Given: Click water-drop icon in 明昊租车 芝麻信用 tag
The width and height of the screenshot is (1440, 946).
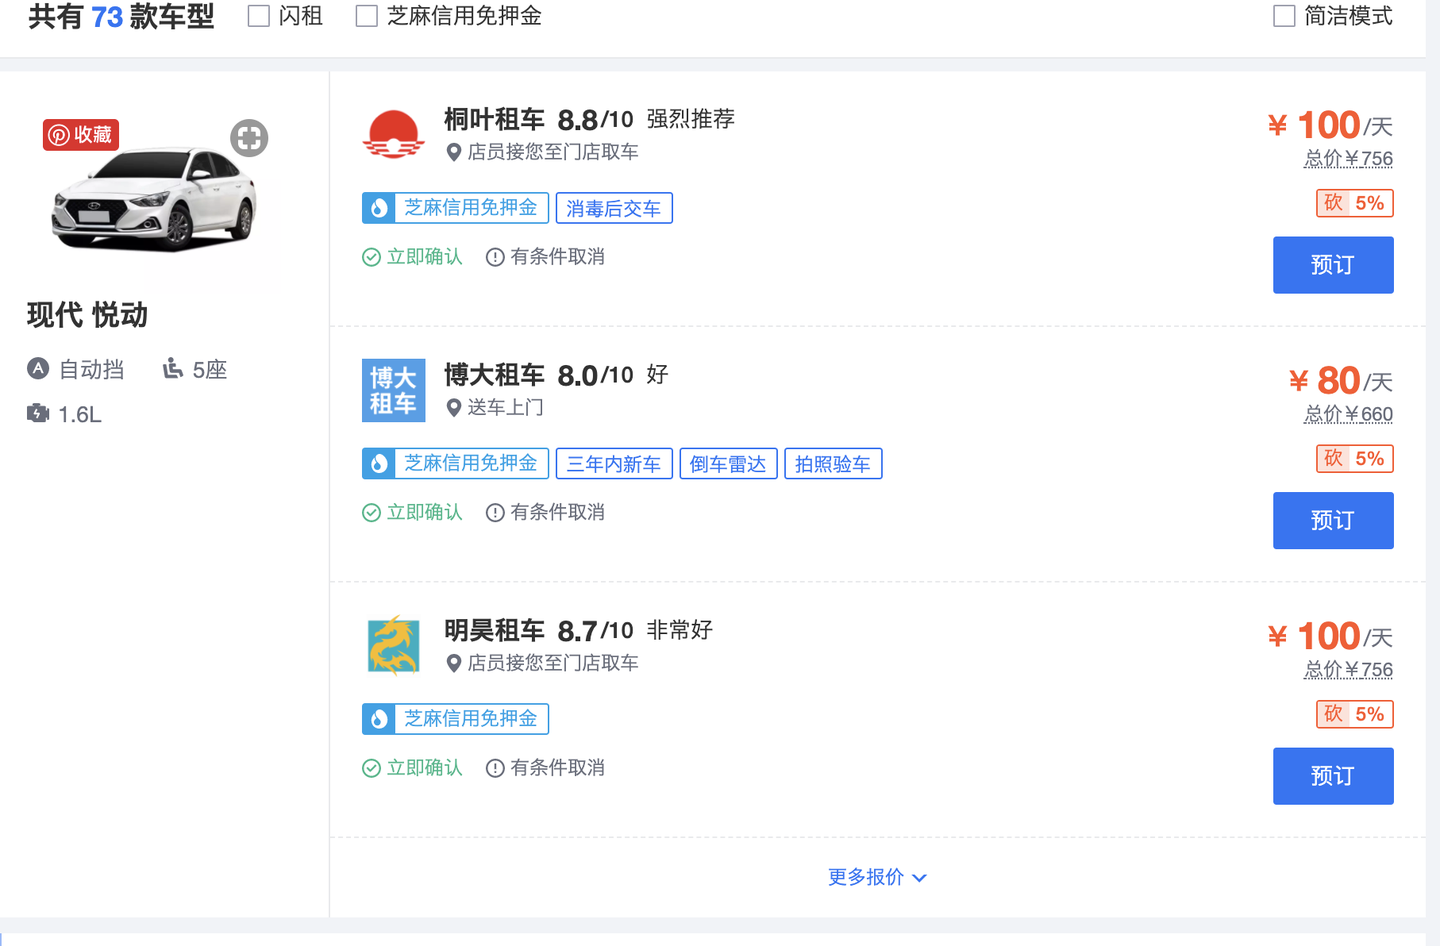Looking at the screenshot, I should pos(378,719).
